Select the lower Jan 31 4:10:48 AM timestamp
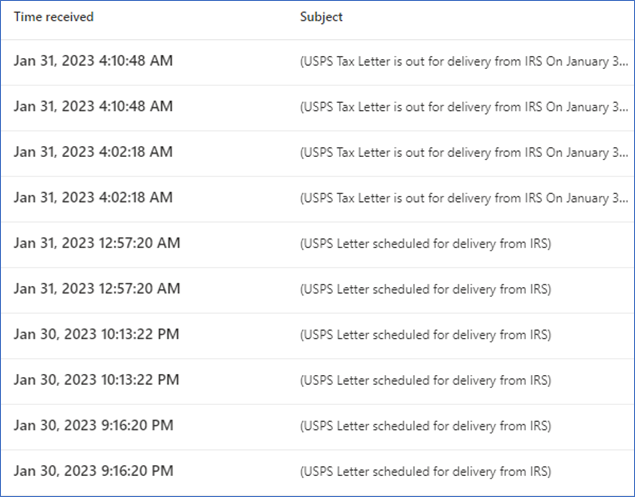635x497 pixels. point(93,106)
